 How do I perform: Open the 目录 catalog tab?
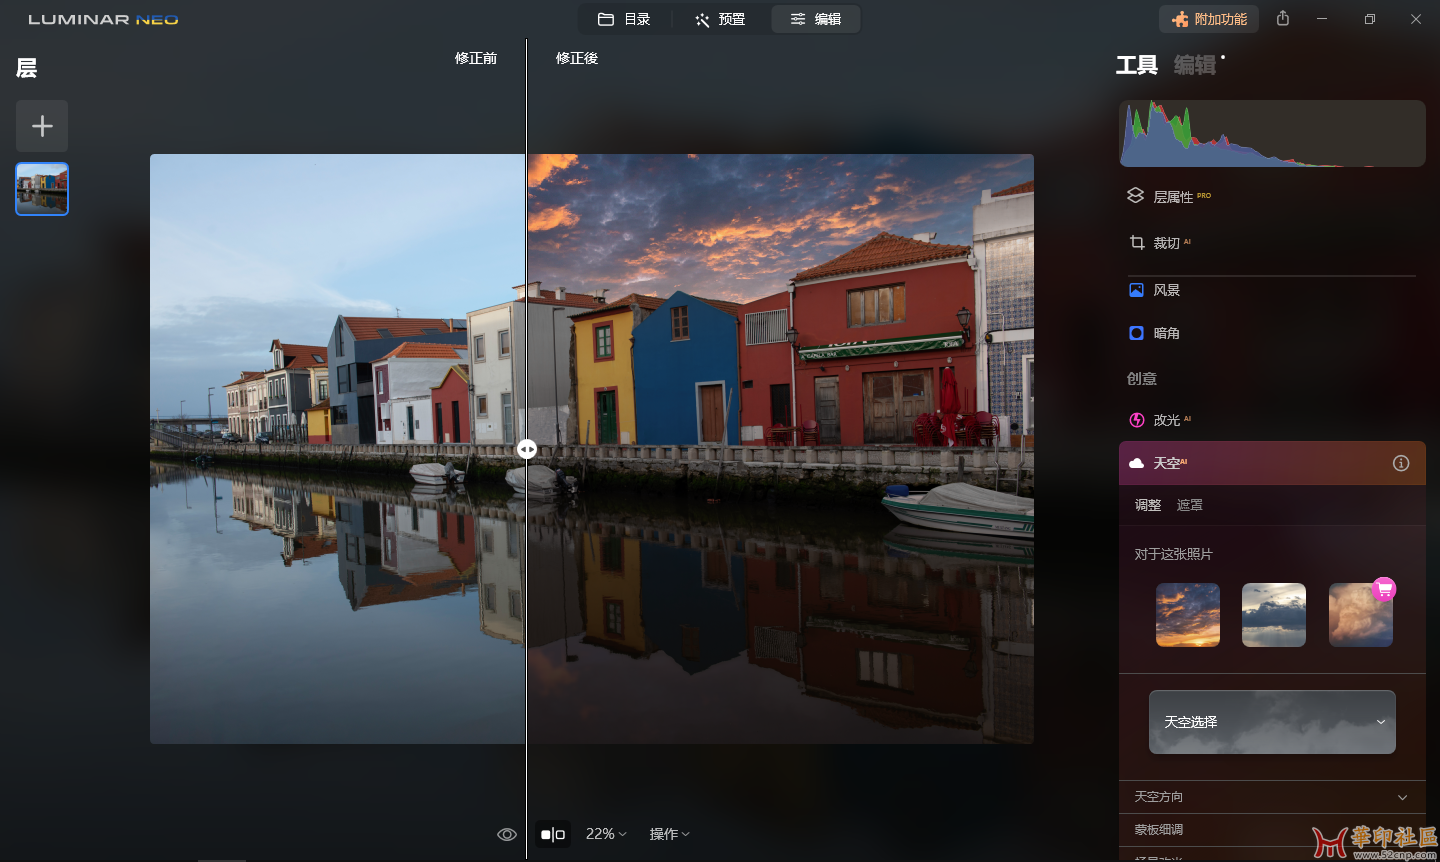pos(625,19)
